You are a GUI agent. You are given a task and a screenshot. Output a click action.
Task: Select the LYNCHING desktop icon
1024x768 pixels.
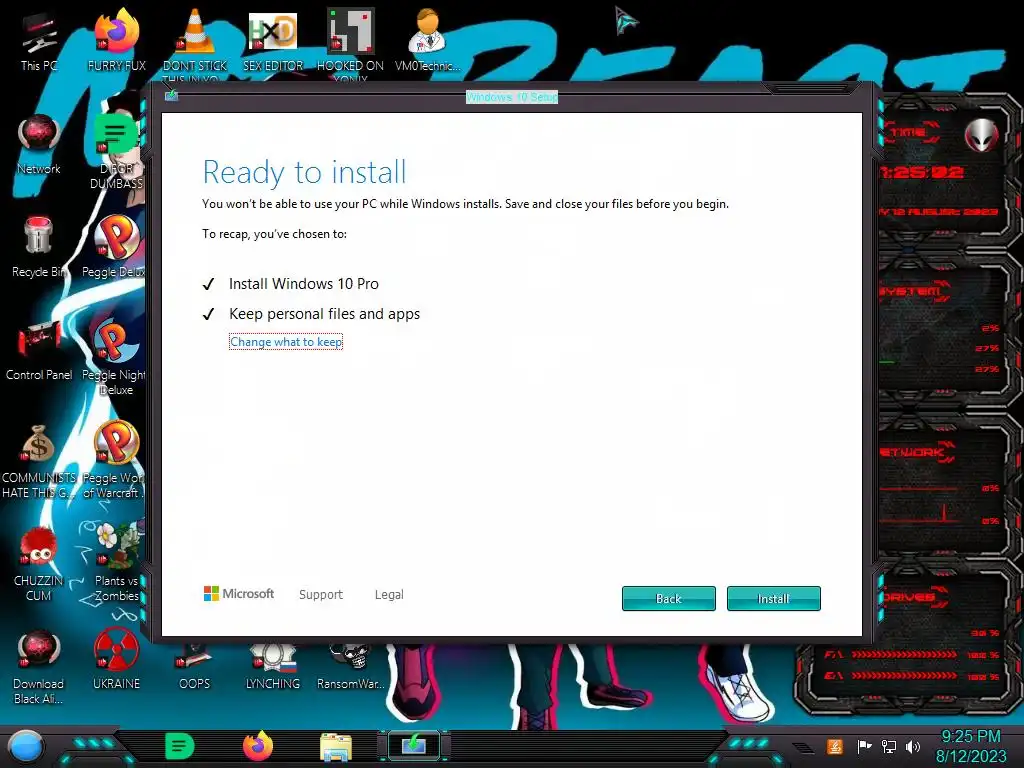click(x=273, y=666)
